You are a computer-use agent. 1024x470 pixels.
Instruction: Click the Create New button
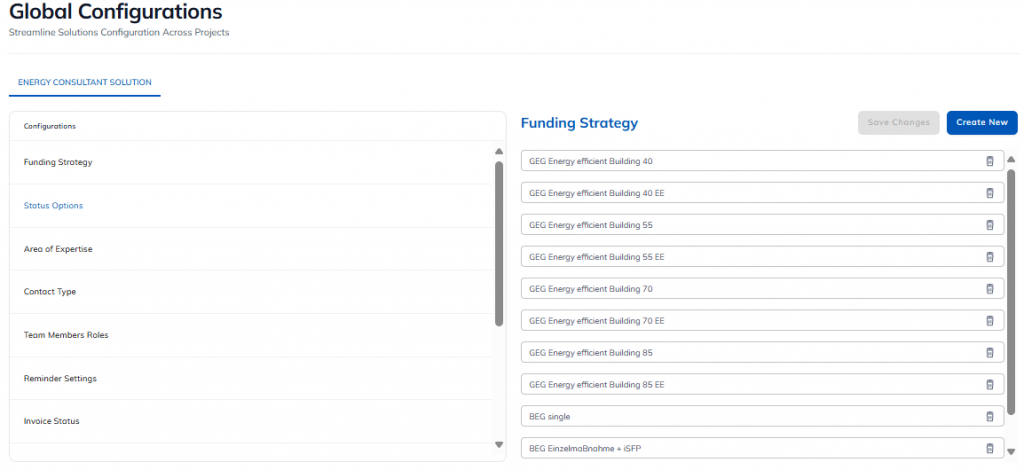point(981,123)
